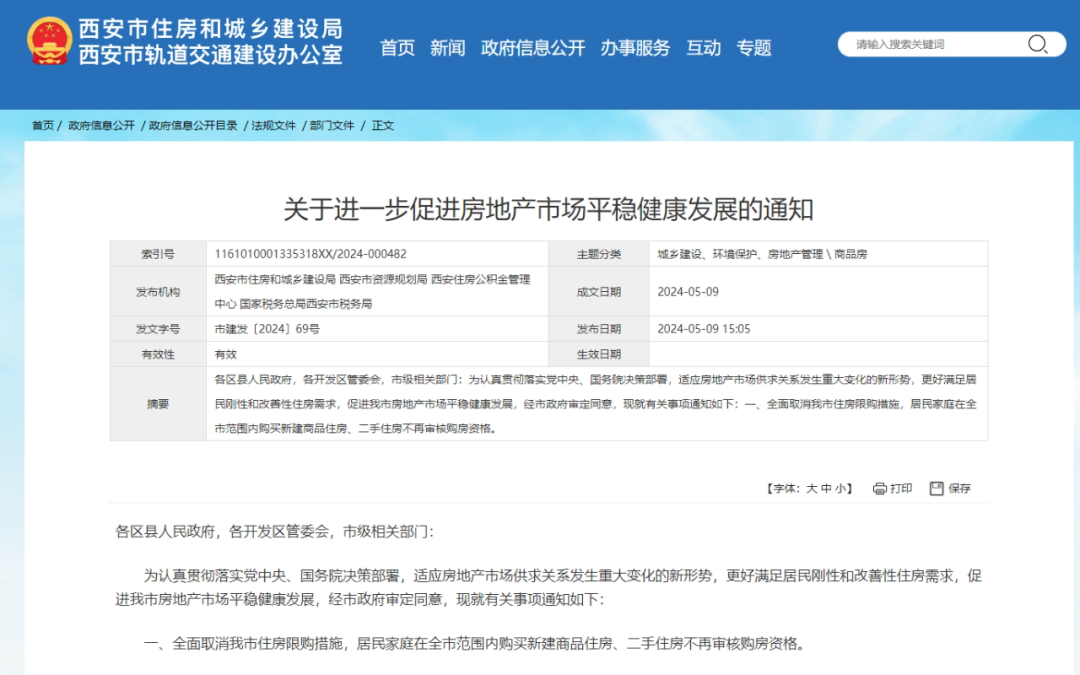The width and height of the screenshot is (1080, 675).
Task: Click the 首页 breadcrumb link
Action: (42, 126)
